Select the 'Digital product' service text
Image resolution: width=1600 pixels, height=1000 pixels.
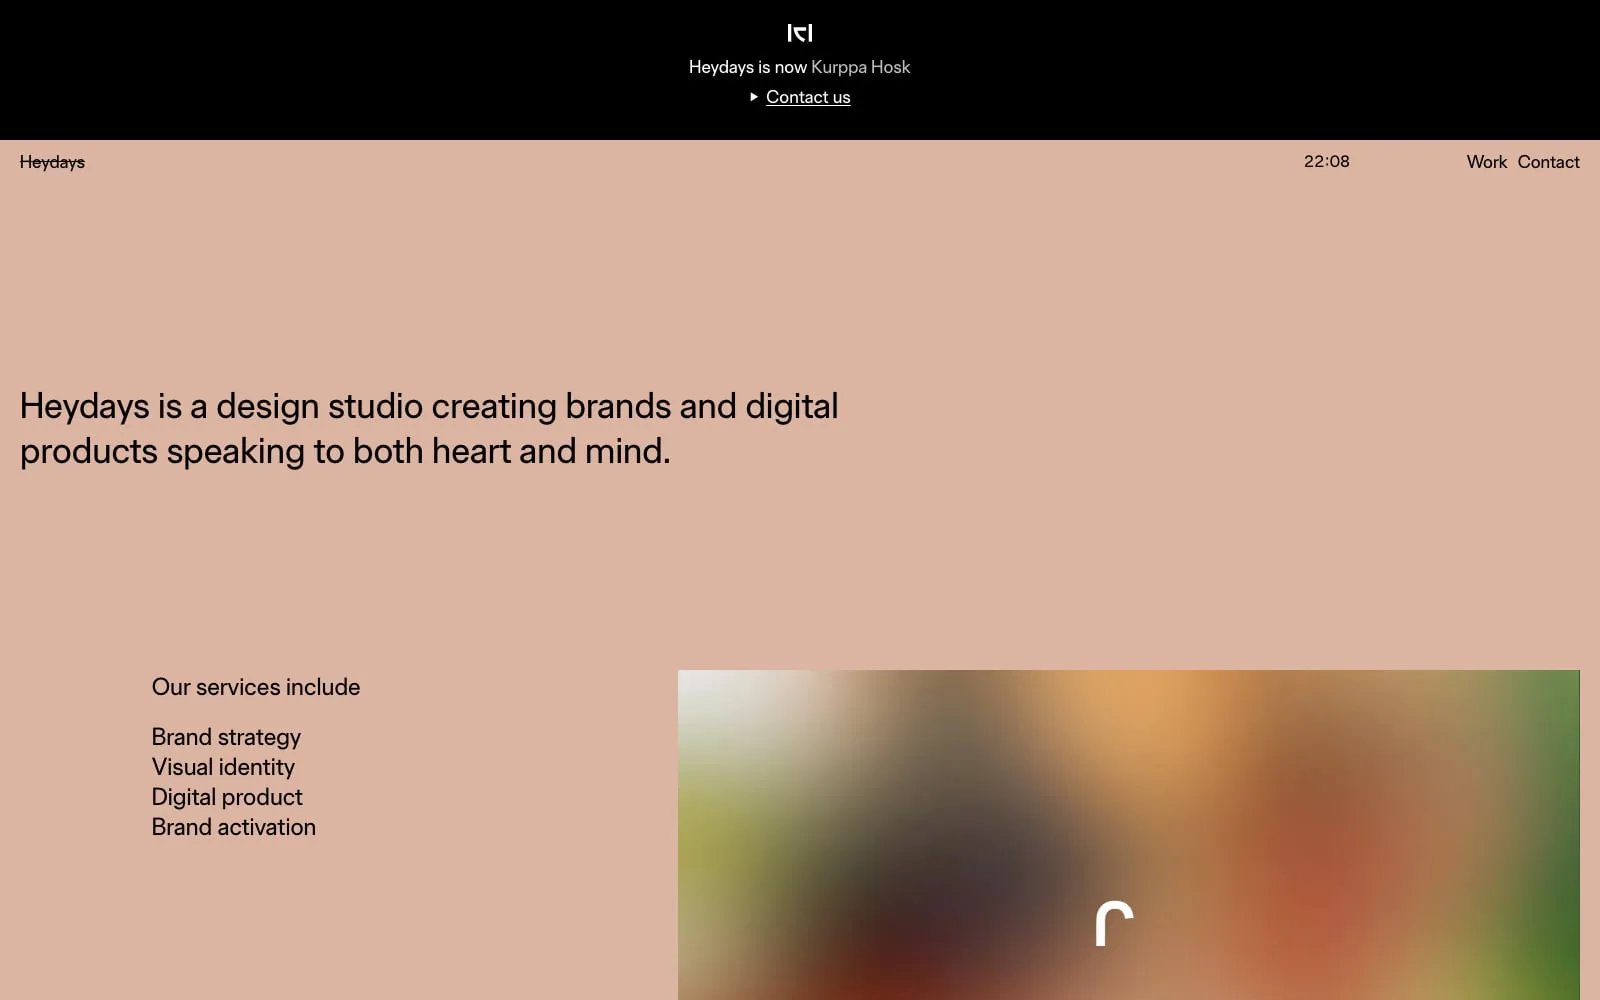pos(227,797)
